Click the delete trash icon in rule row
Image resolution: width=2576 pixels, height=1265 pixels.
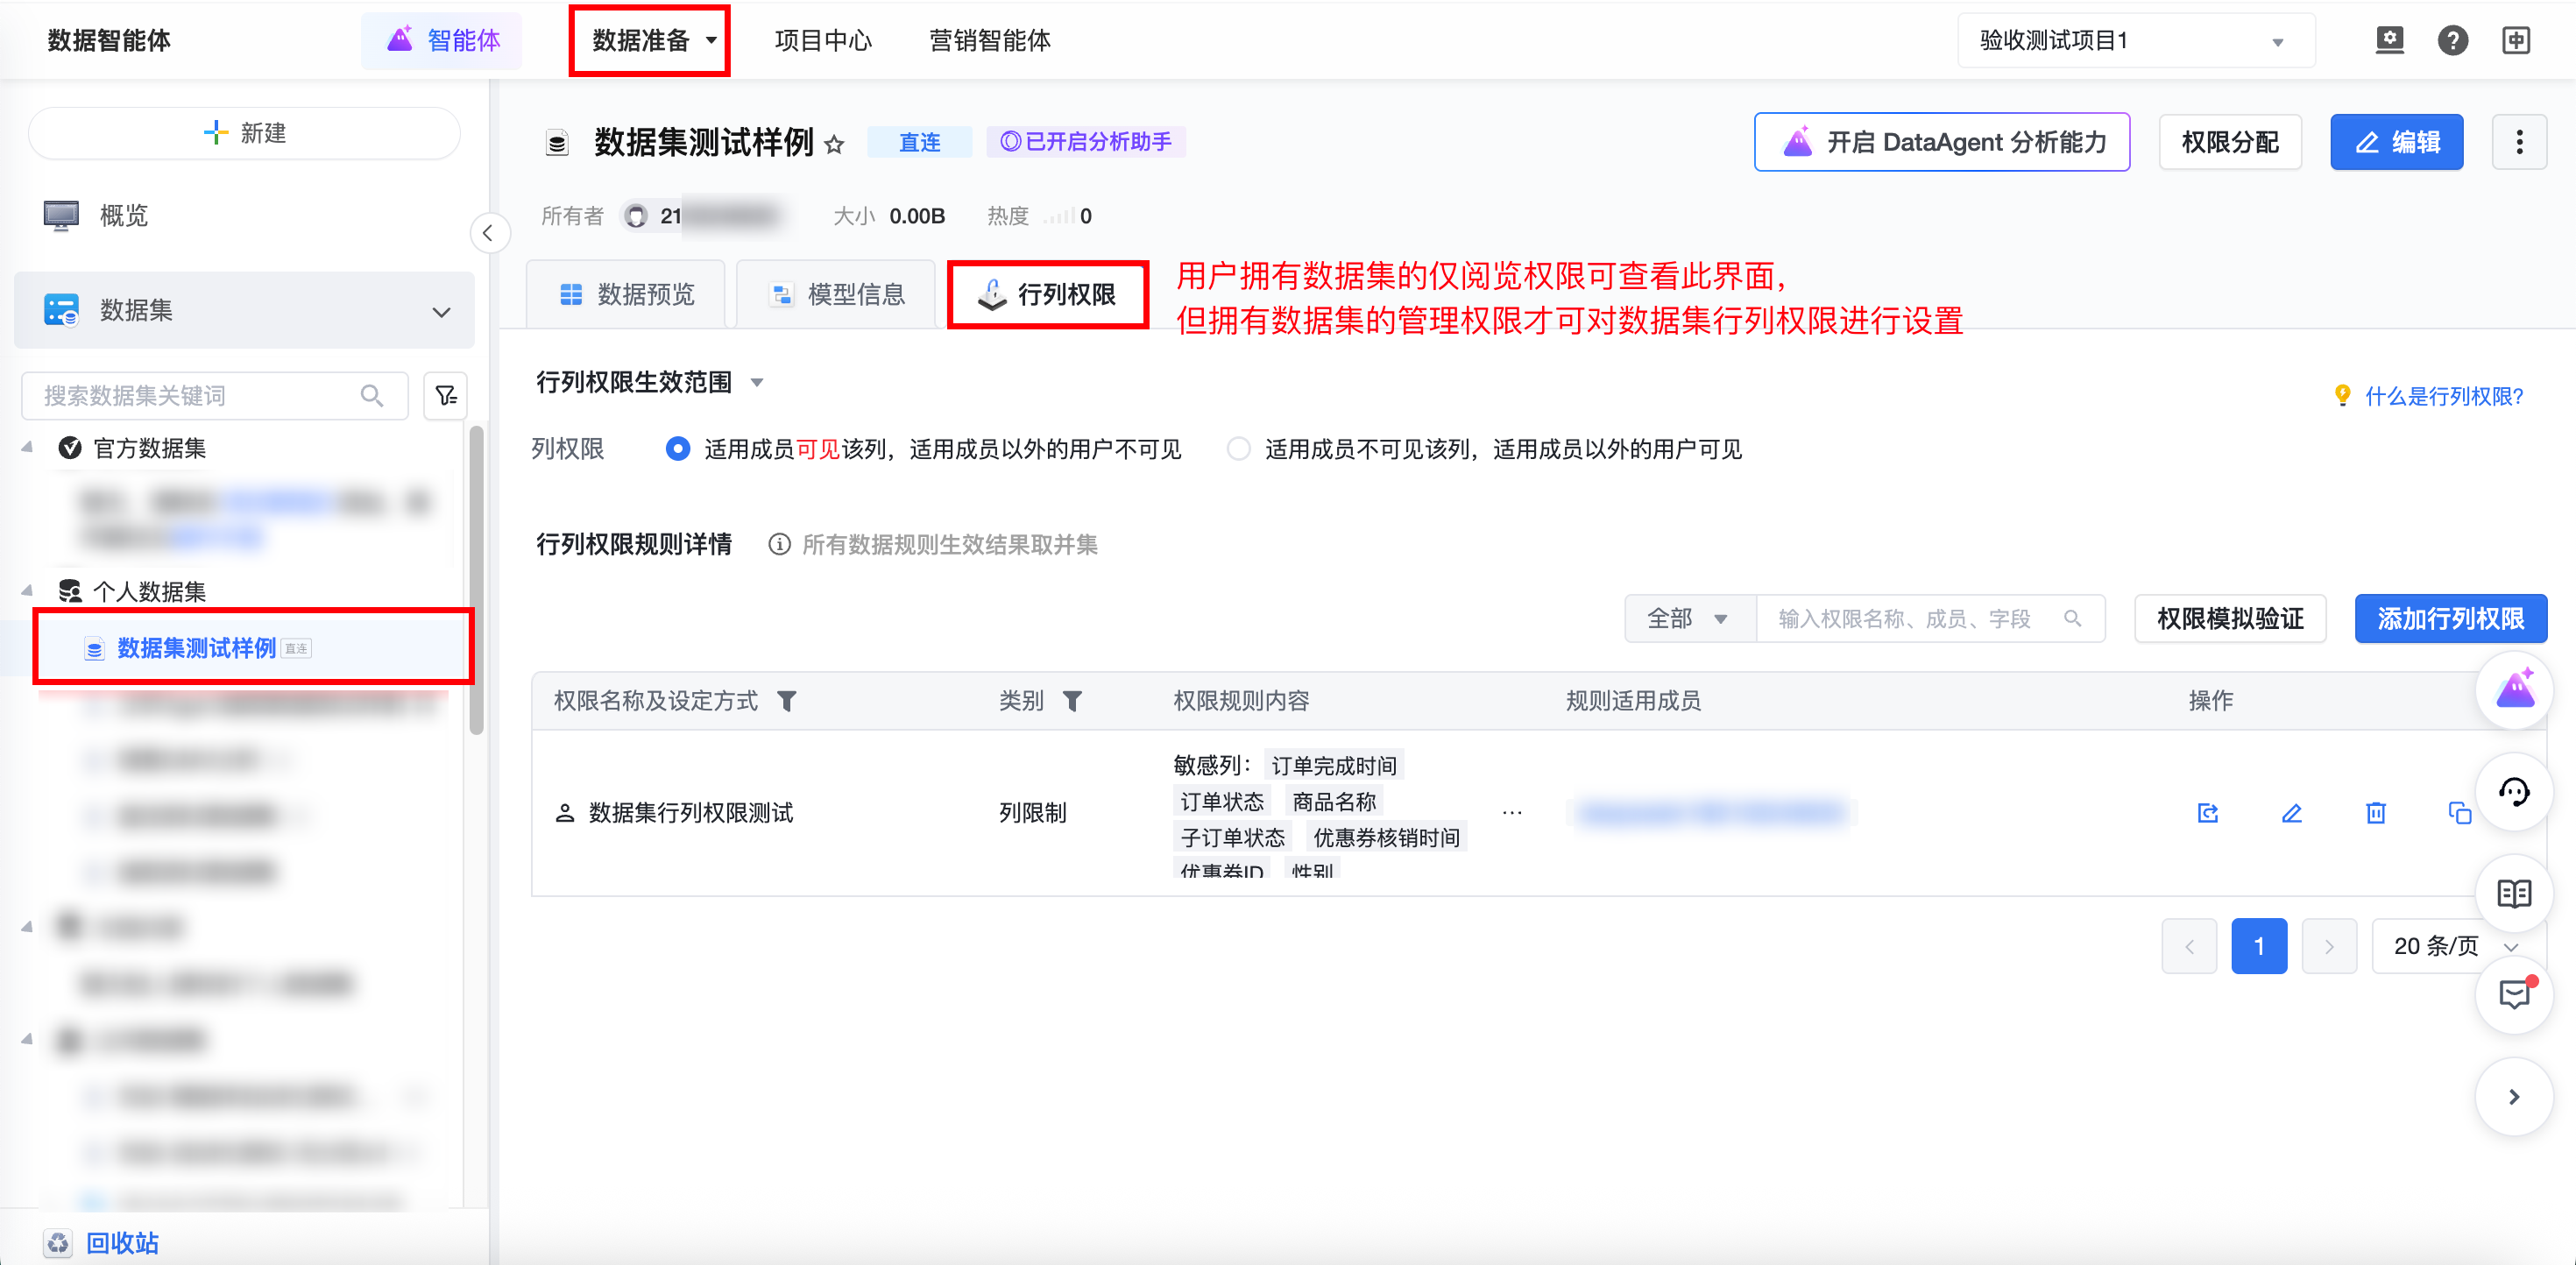(x=2375, y=813)
